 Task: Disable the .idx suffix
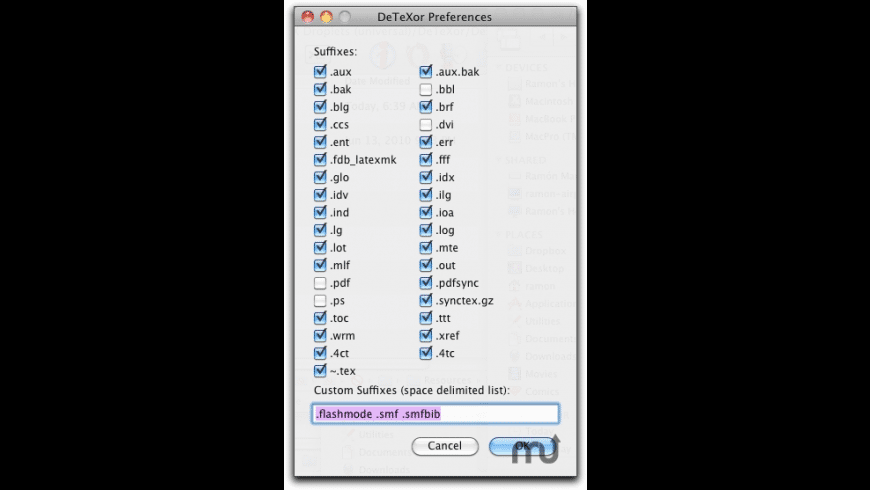426,177
